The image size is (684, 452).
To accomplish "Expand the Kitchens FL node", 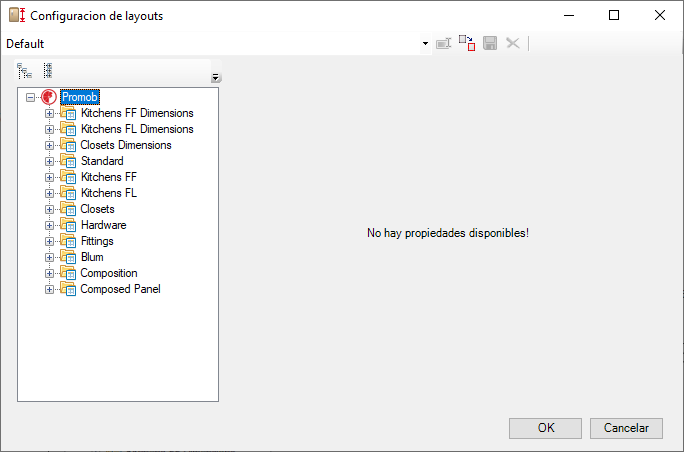I will coord(49,193).
